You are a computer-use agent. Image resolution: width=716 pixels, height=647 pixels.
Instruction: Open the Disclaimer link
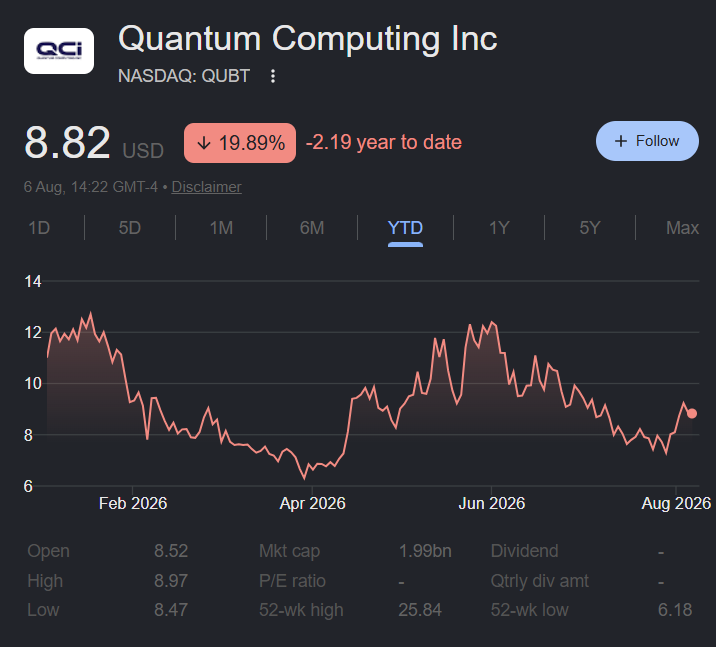coord(206,187)
